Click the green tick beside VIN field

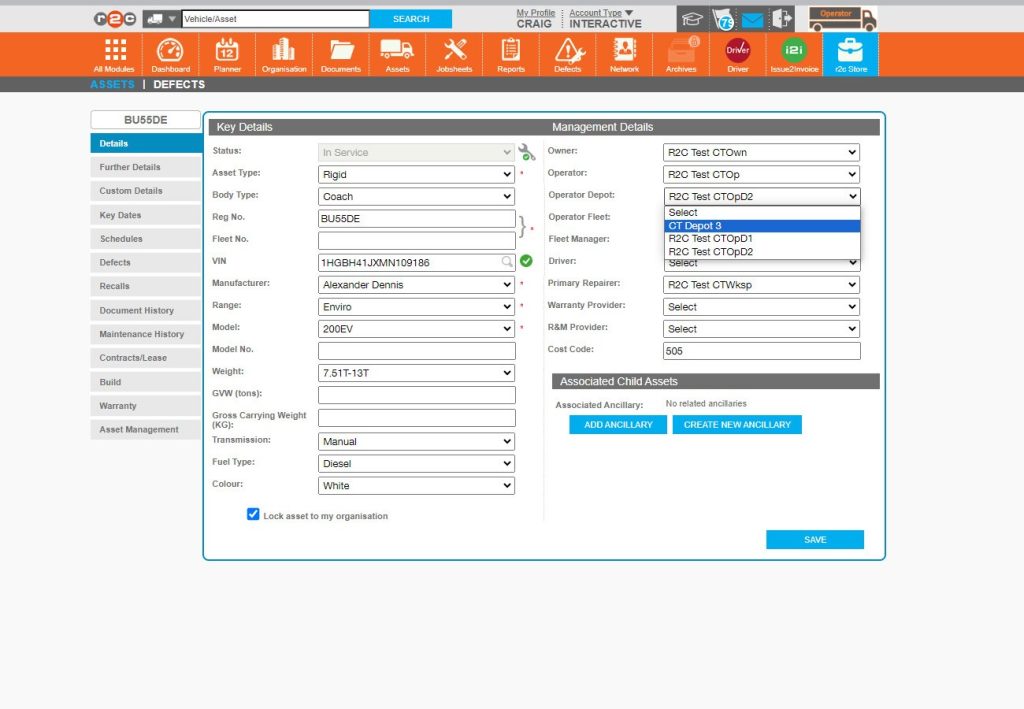(x=527, y=261)
